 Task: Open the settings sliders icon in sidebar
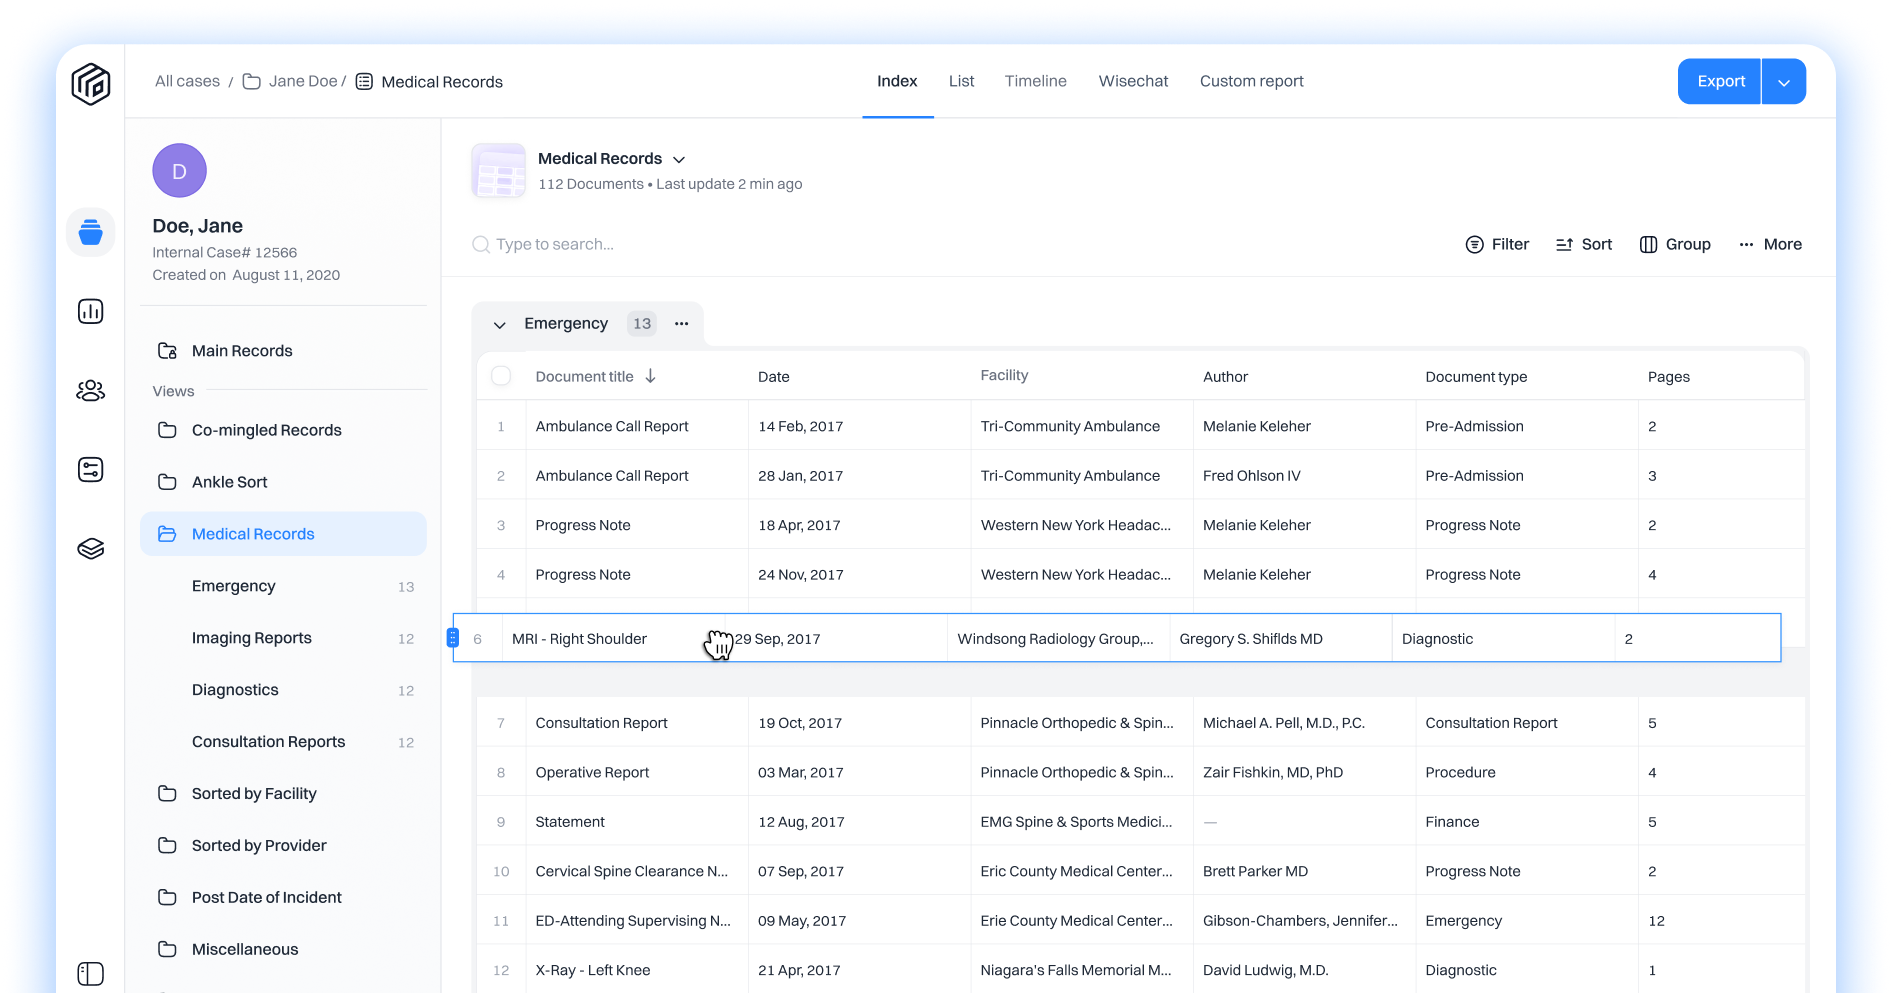91,470
